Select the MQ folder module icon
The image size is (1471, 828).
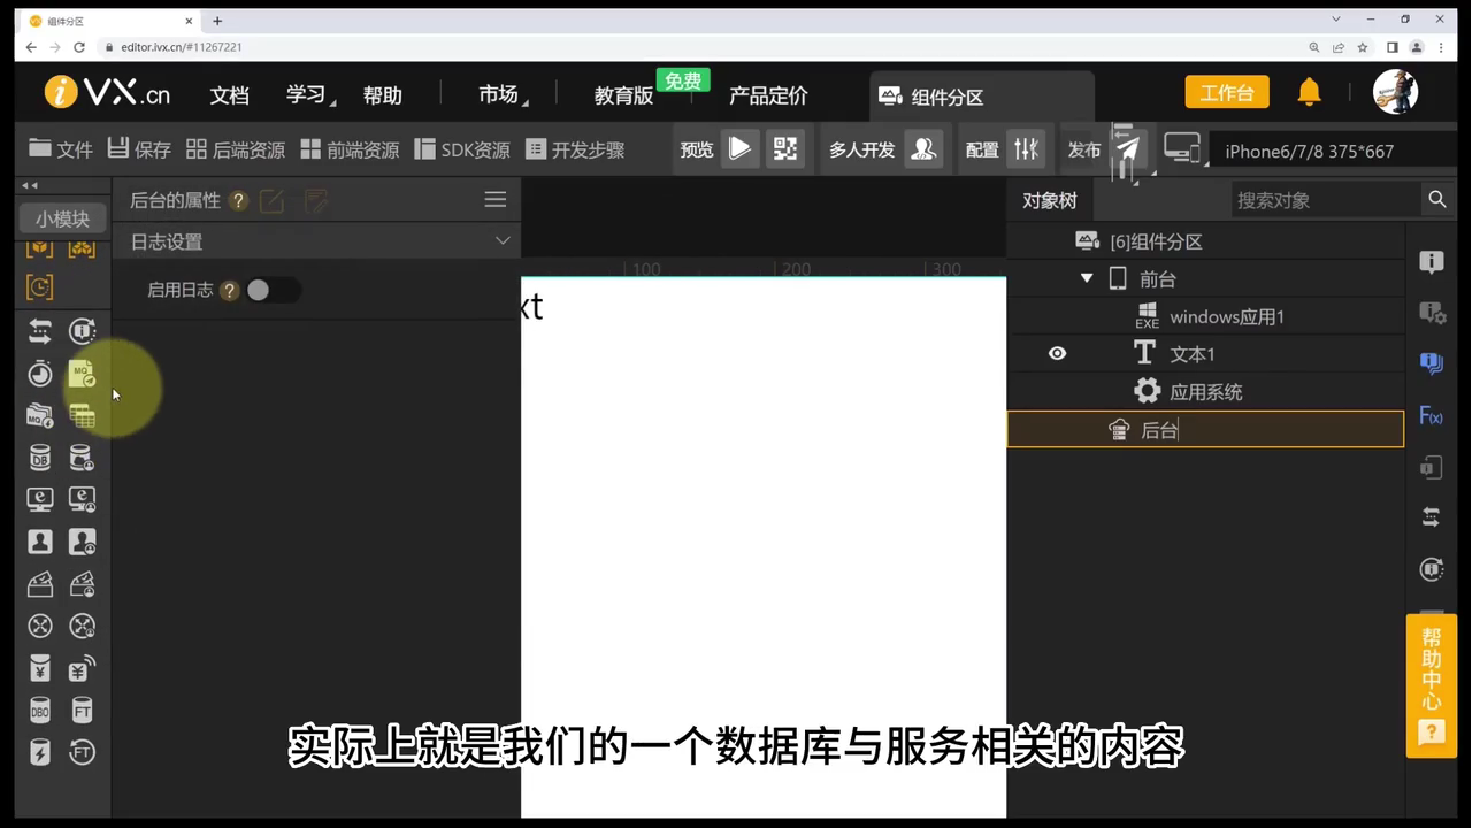pyautogui.click(x=40, y=415)
